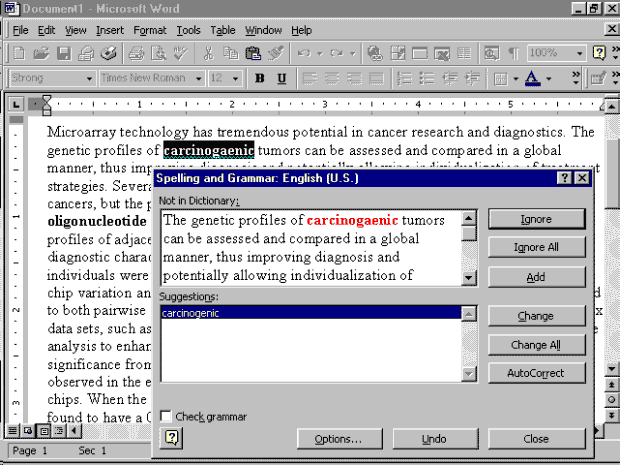
Task: Toggle Show/Hide paragraph marks icon
Action: 514,53
